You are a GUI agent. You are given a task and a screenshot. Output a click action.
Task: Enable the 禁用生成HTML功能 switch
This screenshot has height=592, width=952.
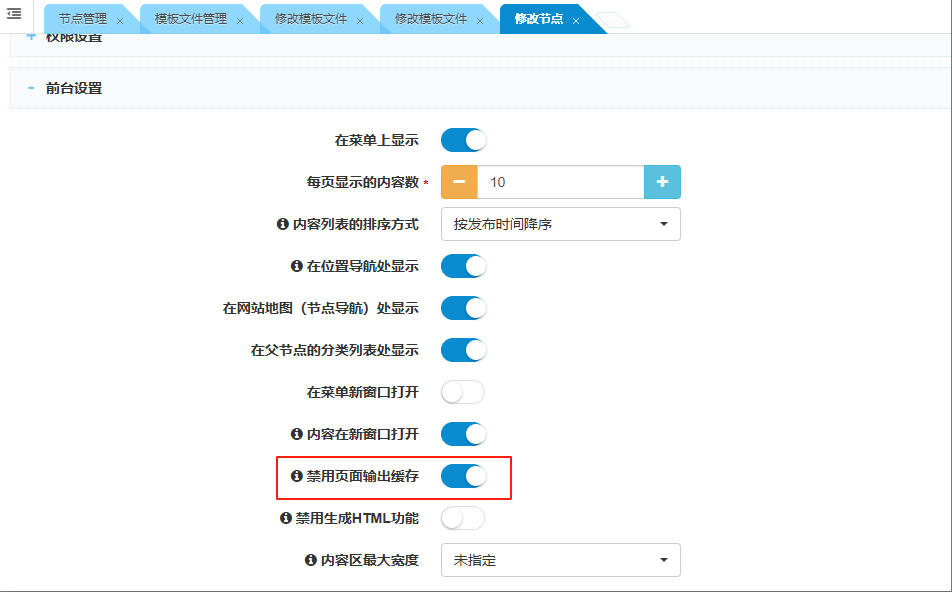(462, 518)
